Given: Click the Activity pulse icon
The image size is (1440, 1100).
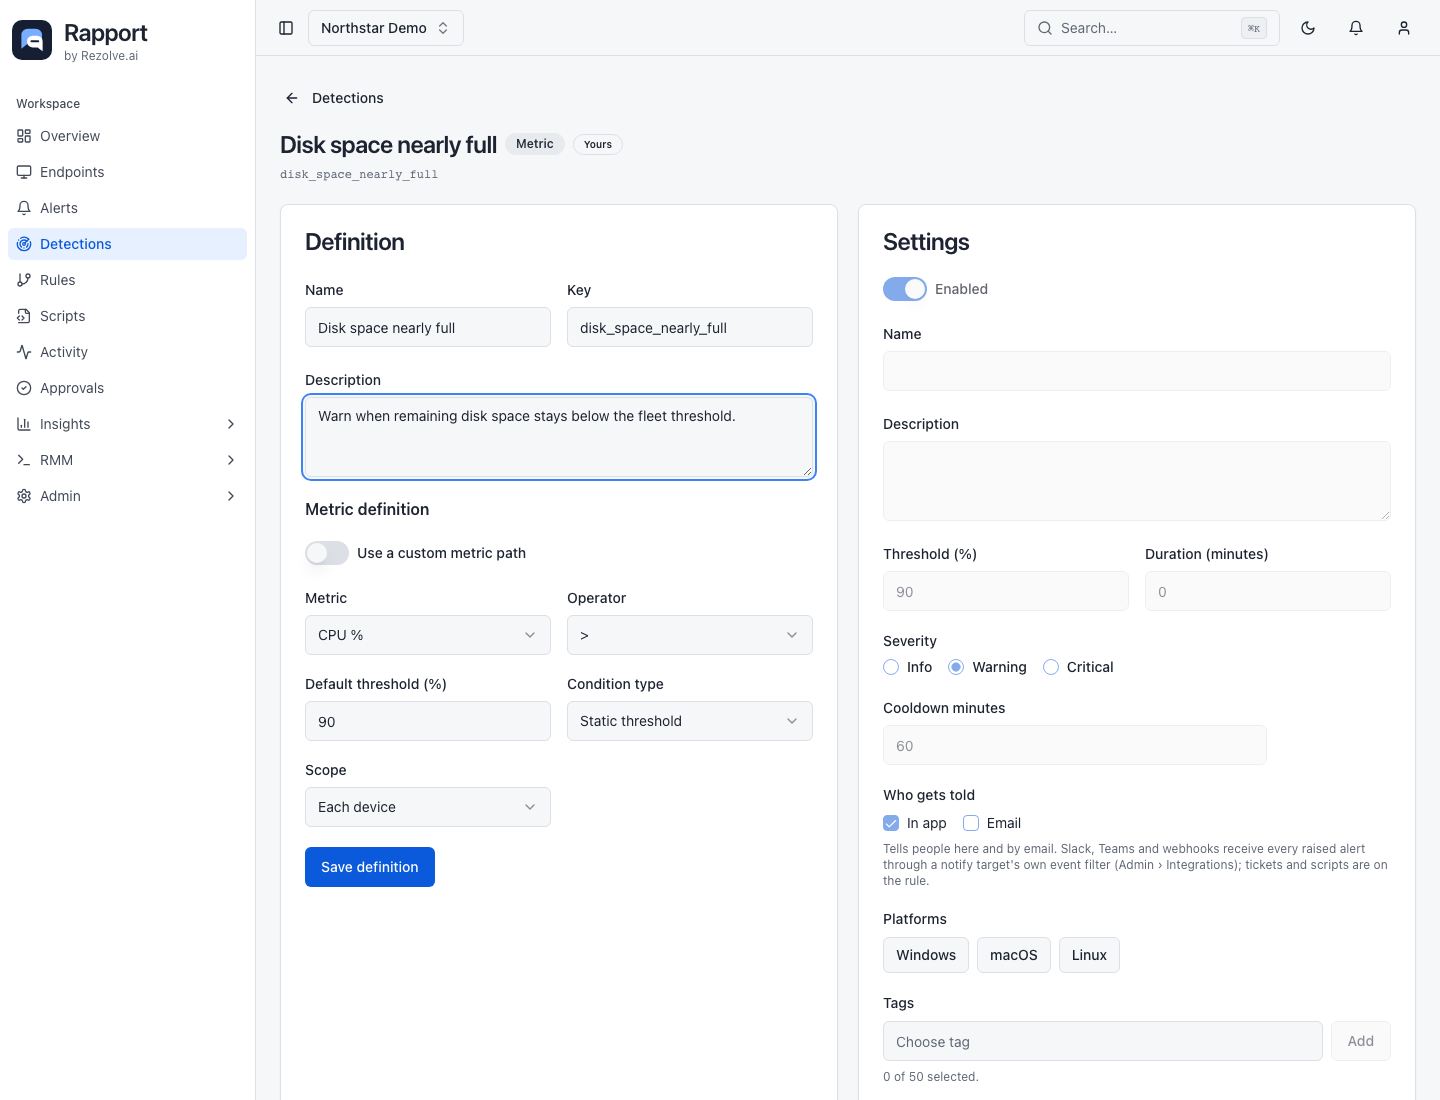Looking at the screenshot, I should coord(24,352).
